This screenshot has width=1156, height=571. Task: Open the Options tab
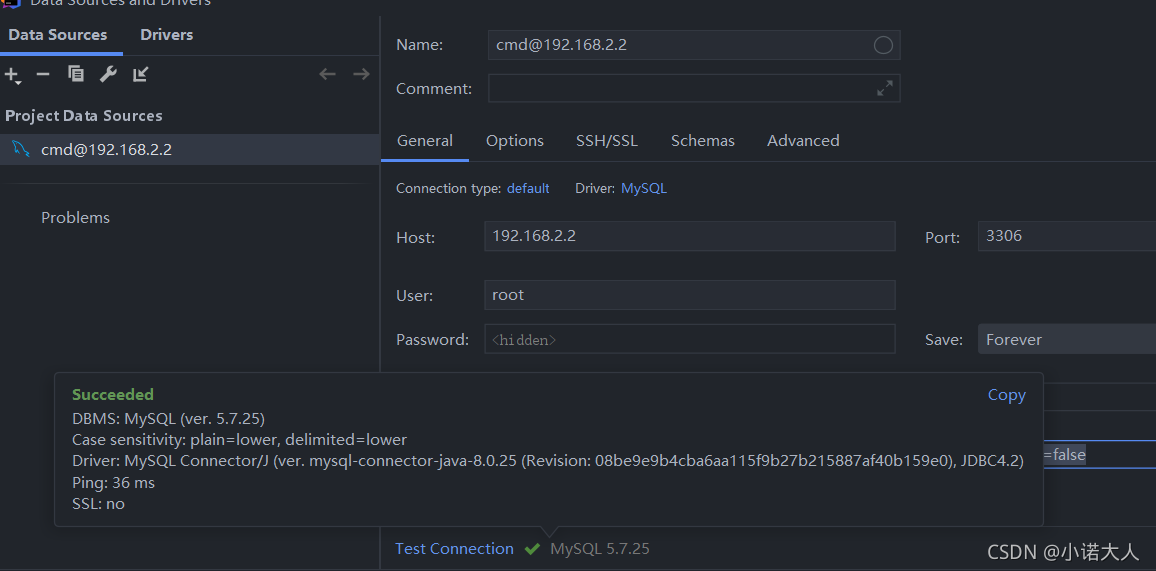[515, 141]
